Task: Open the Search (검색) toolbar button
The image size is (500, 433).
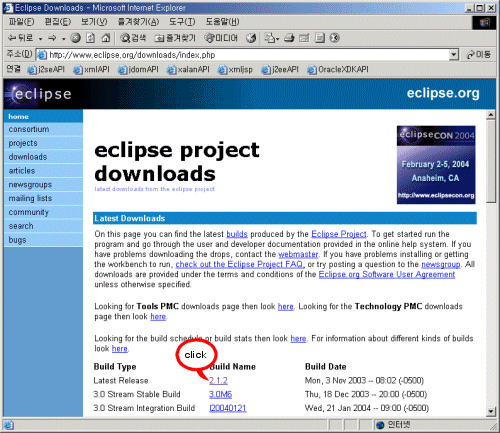Action: (x=133, y=38)
